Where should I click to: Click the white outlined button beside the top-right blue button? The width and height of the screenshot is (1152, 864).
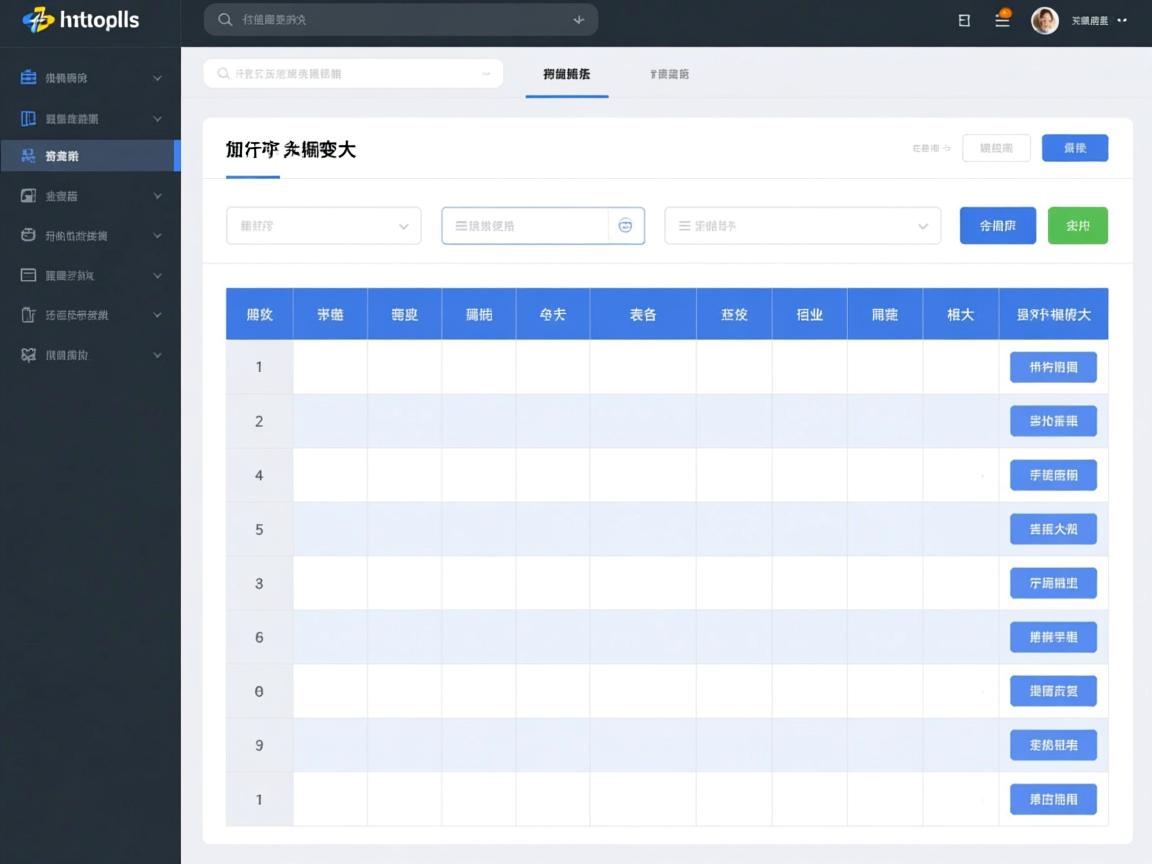pyautogui.click(x=996, y=147)
